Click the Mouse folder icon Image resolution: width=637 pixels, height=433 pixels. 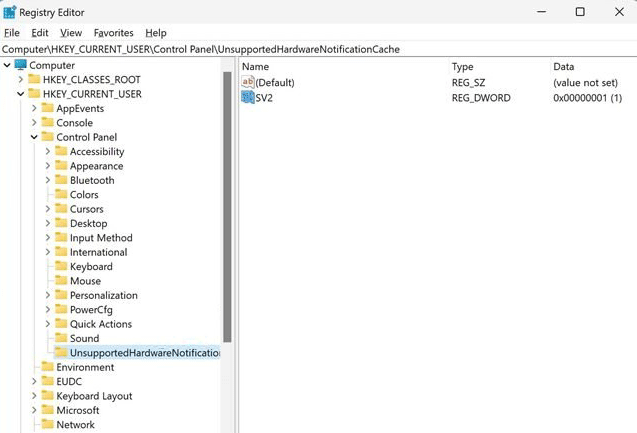(x=61, y=281)
